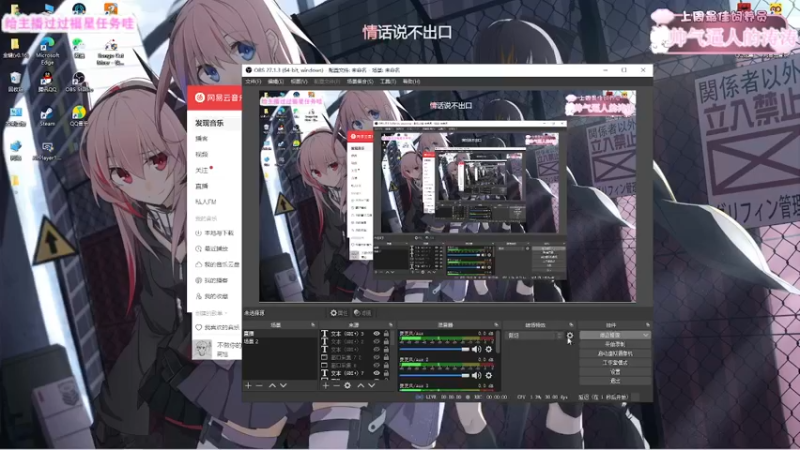Click the 退出 exit button in 控件
800x450 pixels.
(615, 381)
